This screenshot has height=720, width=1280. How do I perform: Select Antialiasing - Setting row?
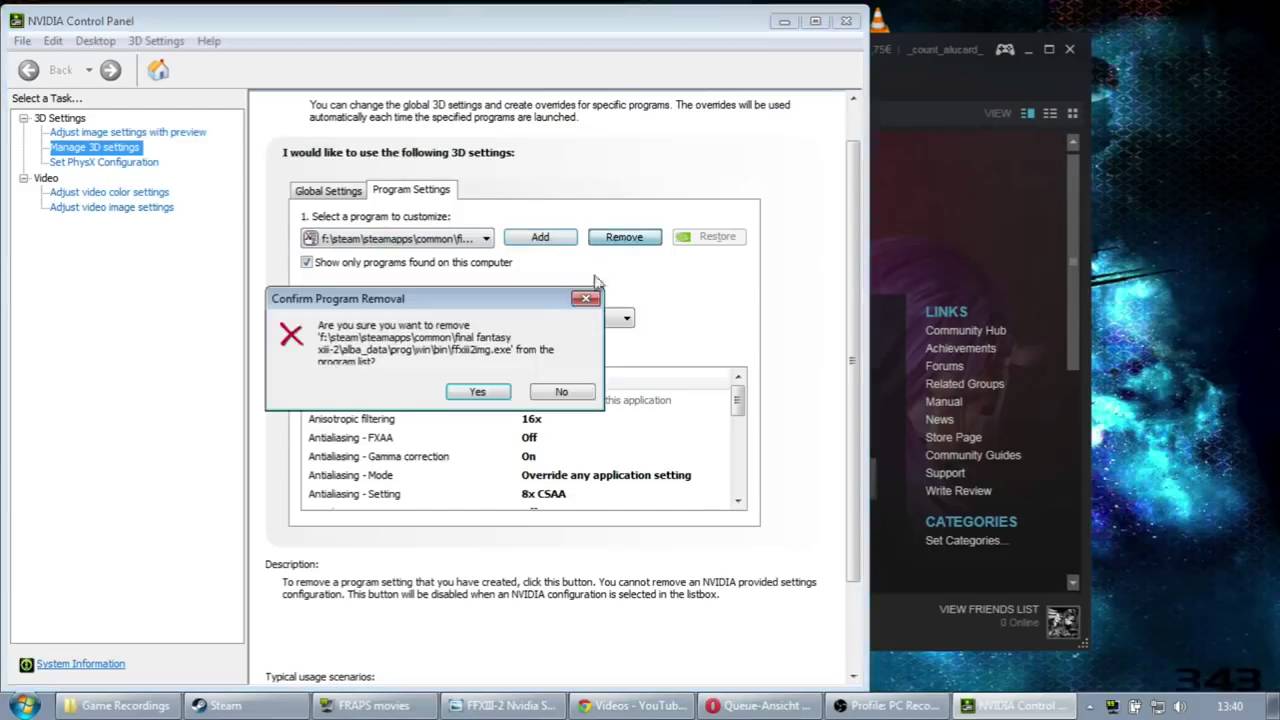tap(517, 494)
